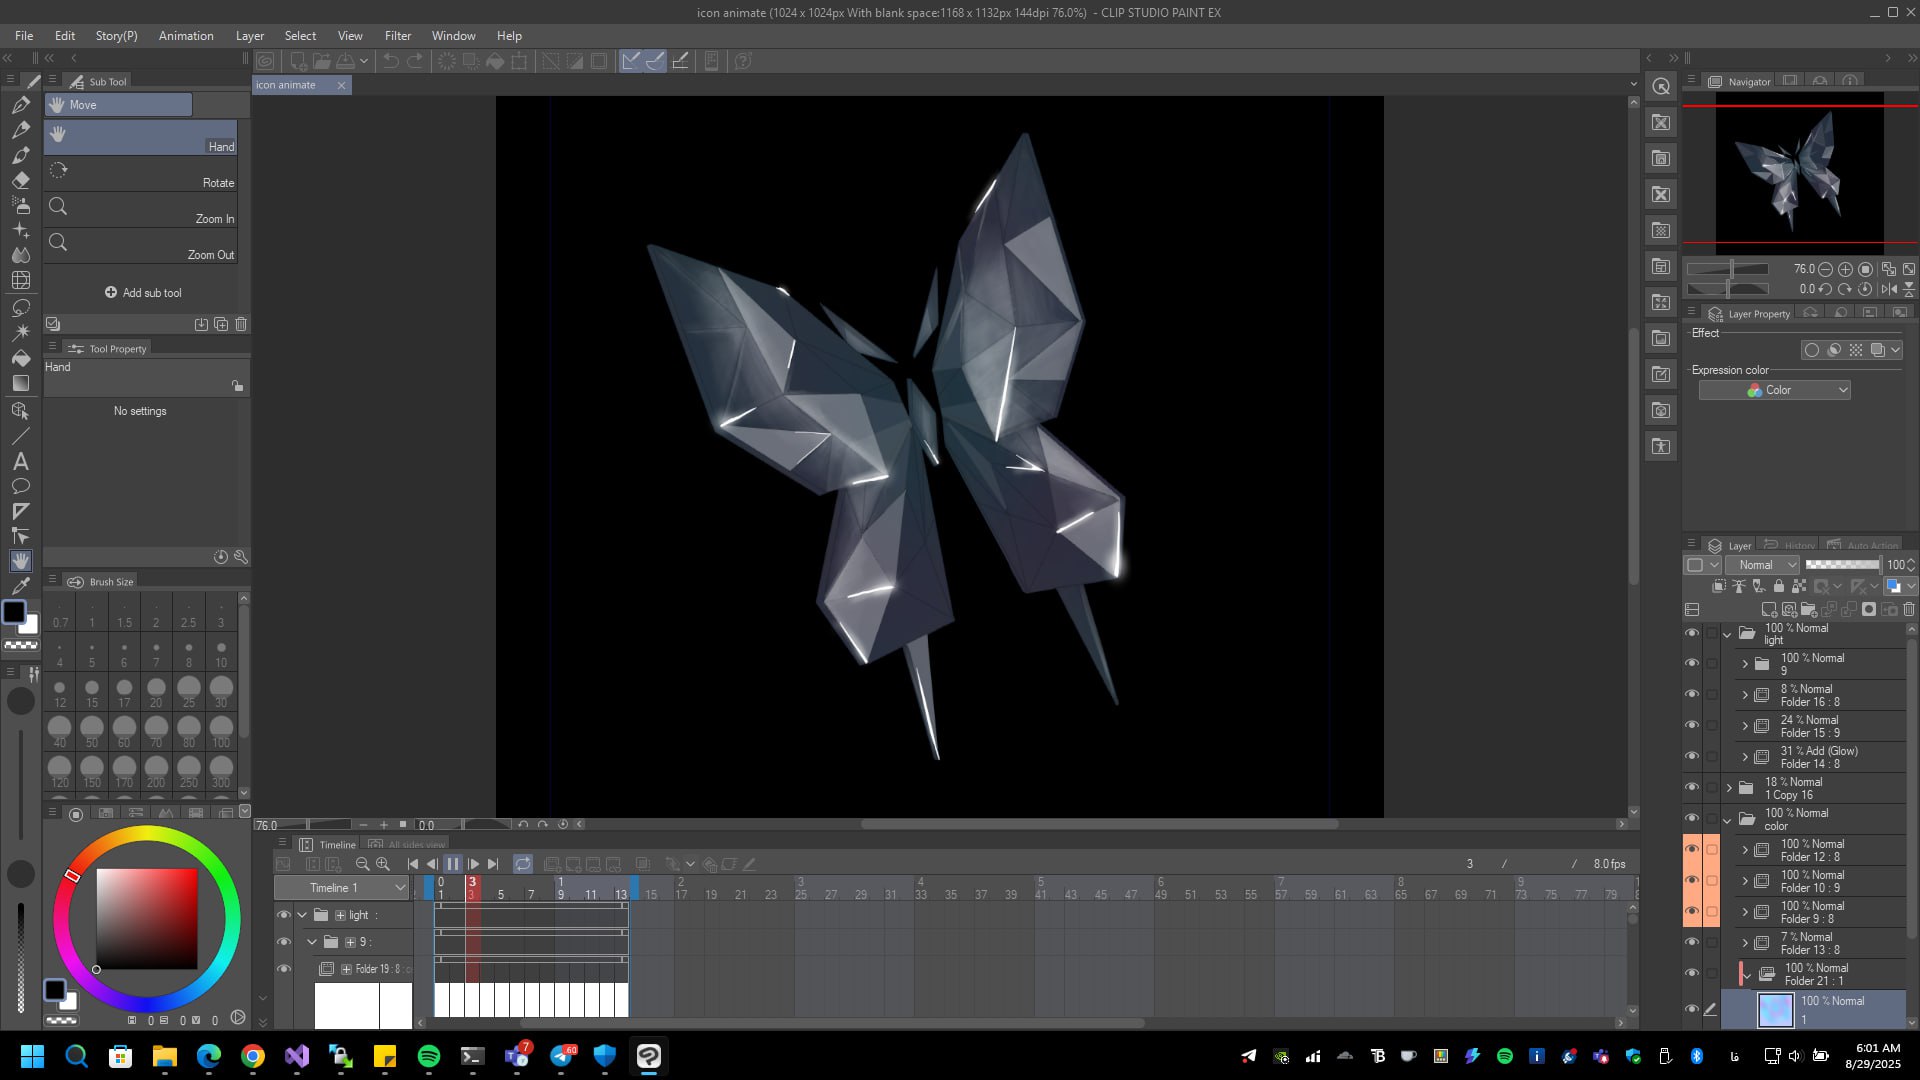Viewport: 1920px width, 1080px height.
Task: Select the Zoom In sub tool
Action: click(x=140, y=208)
